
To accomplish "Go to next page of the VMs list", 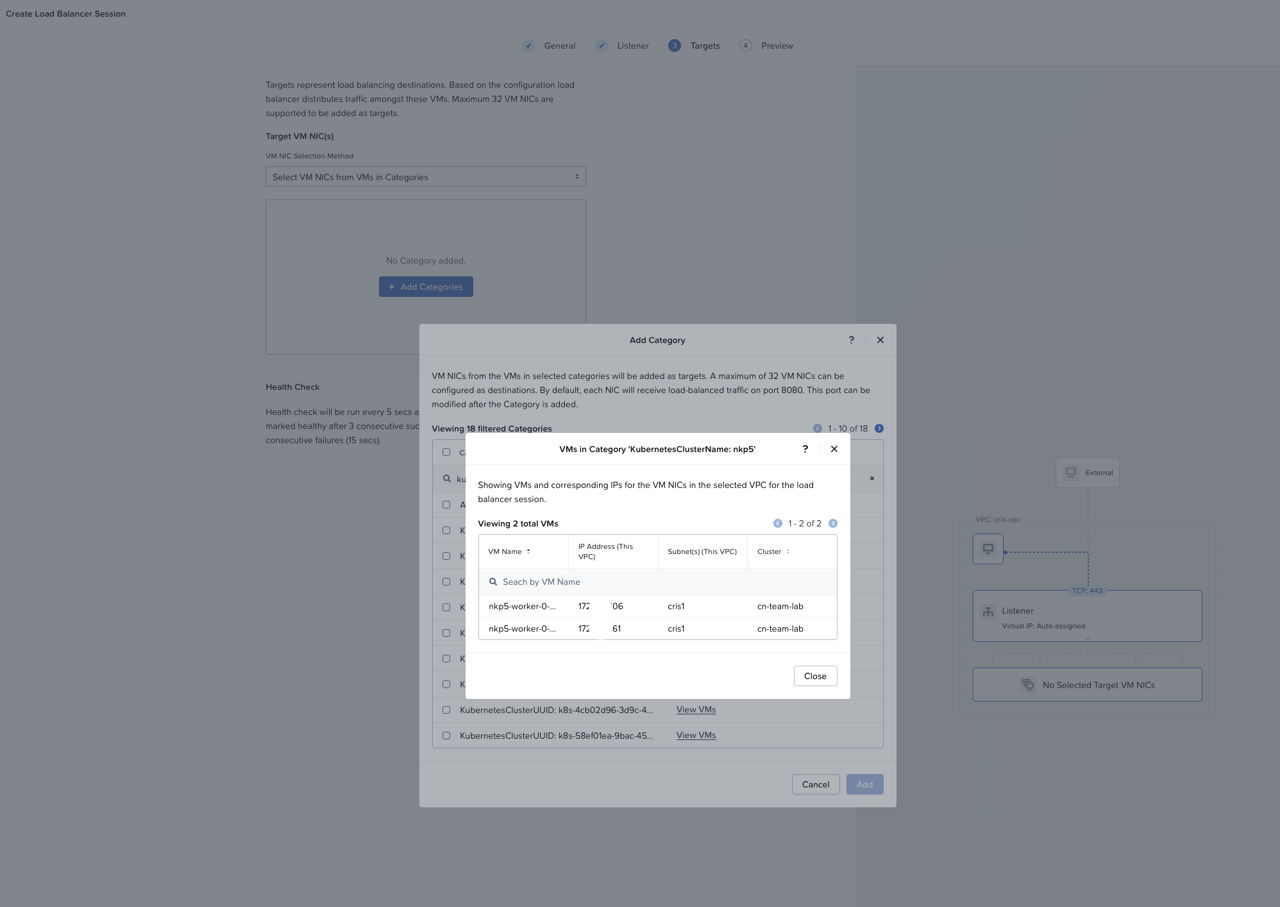I will click(833, 523).
